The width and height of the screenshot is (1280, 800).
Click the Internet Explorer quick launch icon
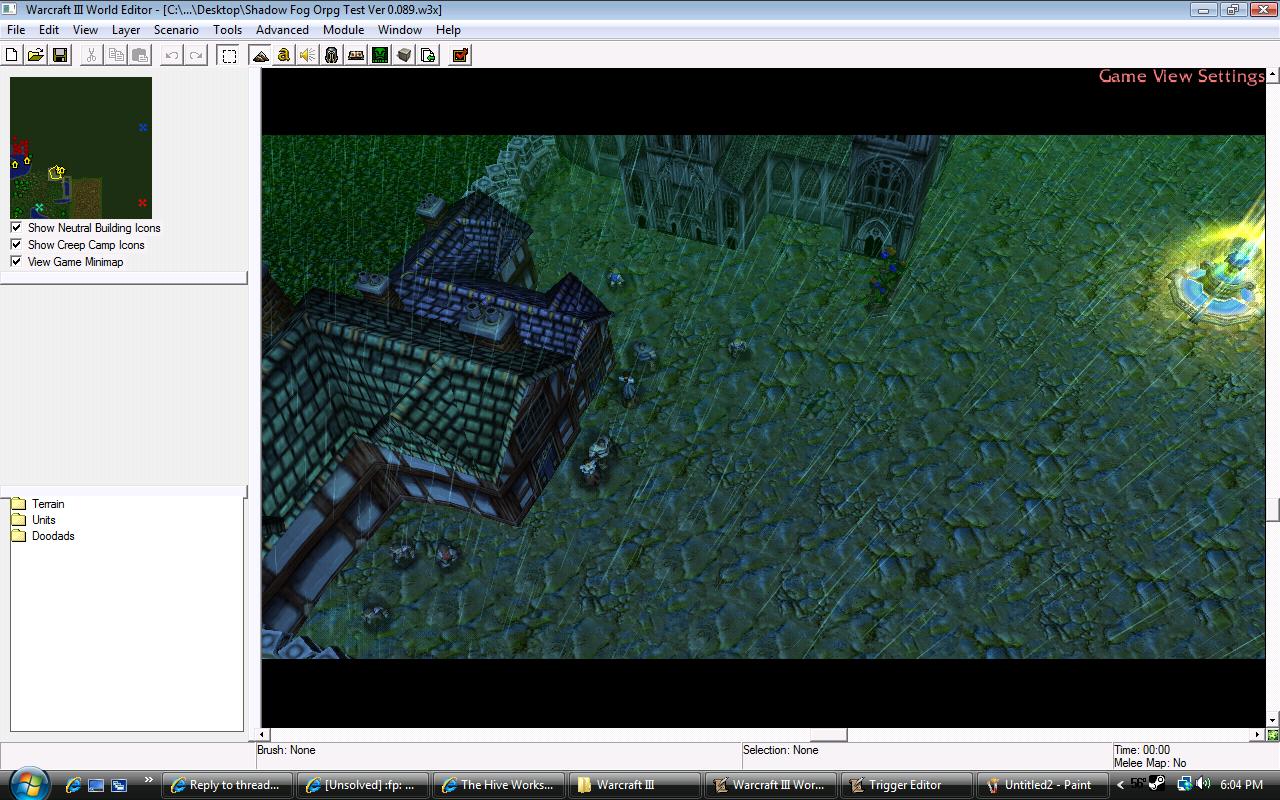73,785
